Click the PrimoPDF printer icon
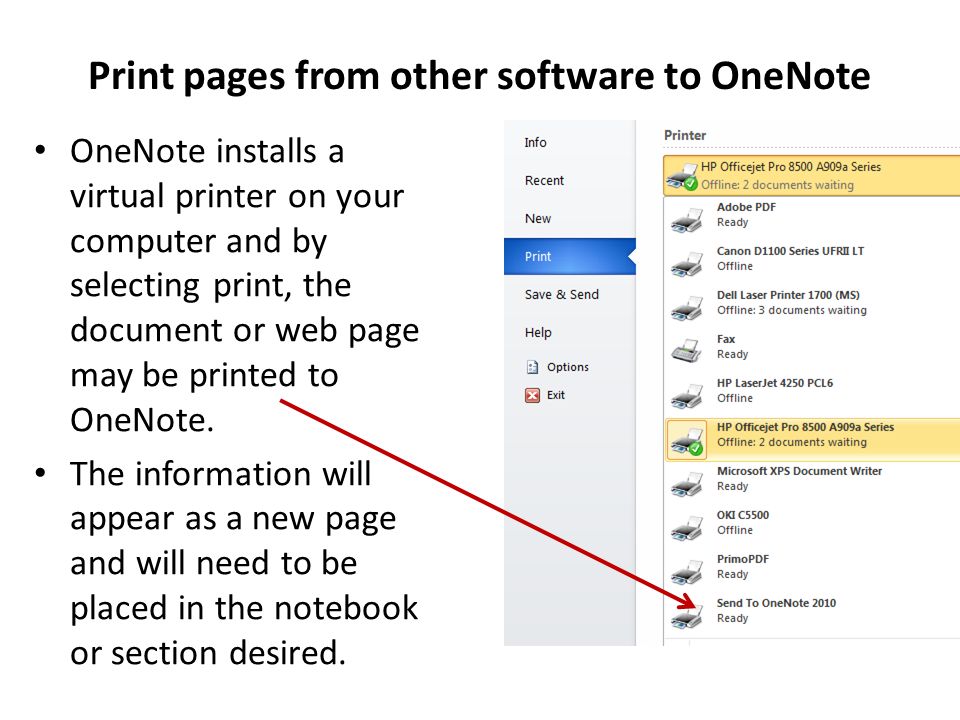 686,572
